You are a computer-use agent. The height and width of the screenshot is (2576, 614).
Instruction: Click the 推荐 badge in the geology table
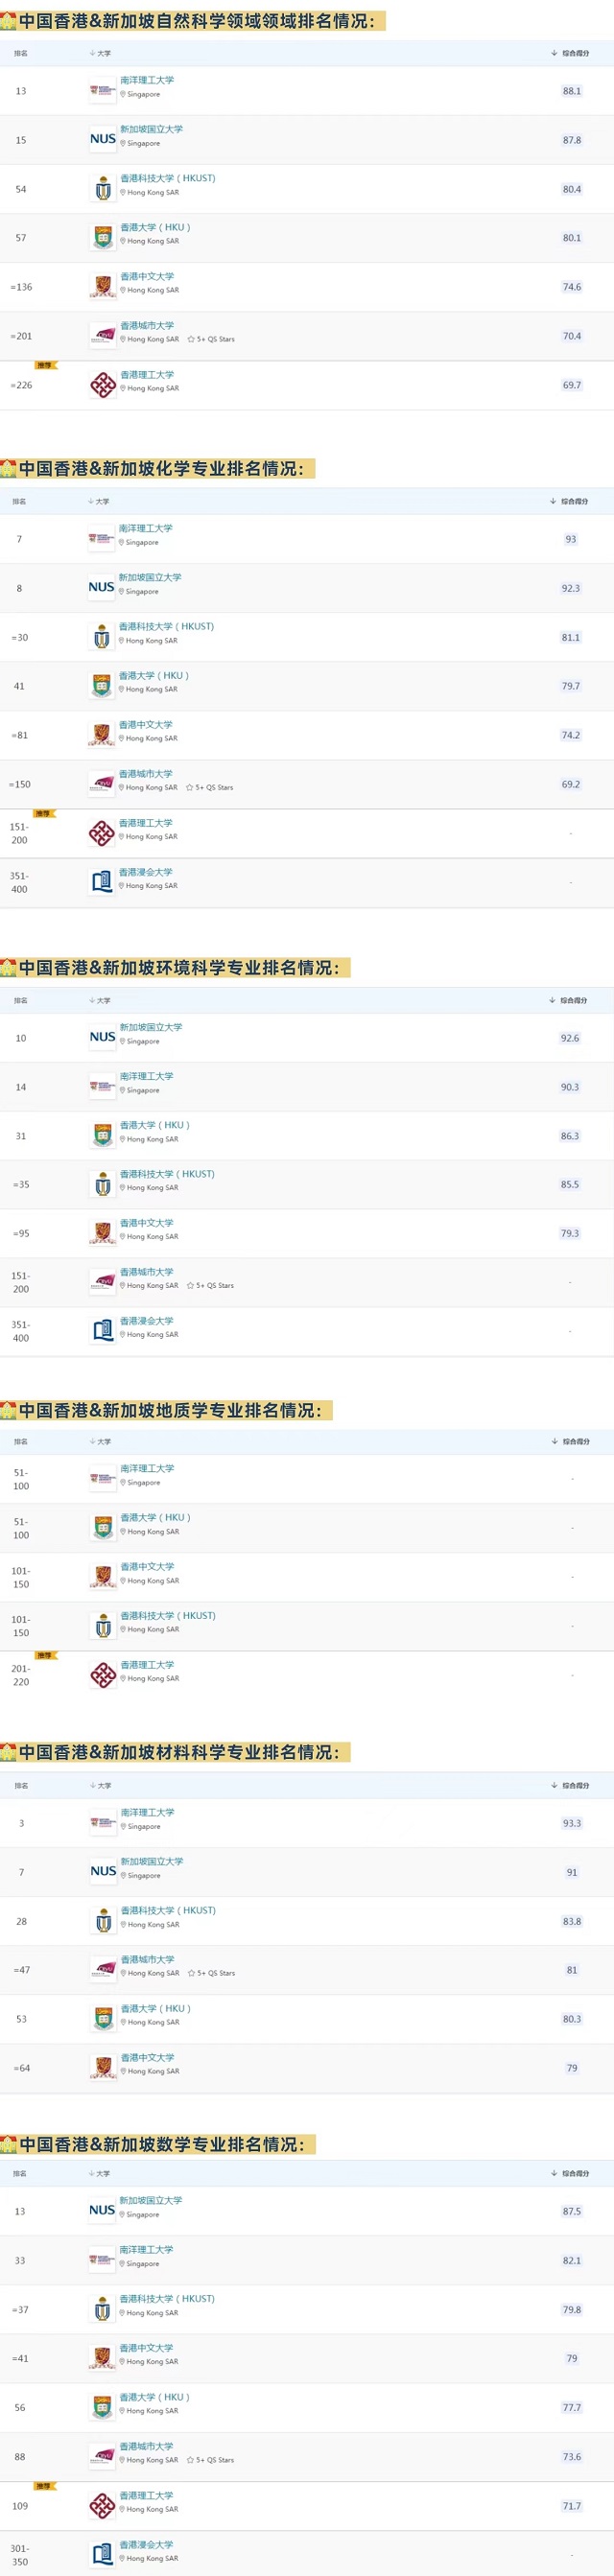(45, 1655)
